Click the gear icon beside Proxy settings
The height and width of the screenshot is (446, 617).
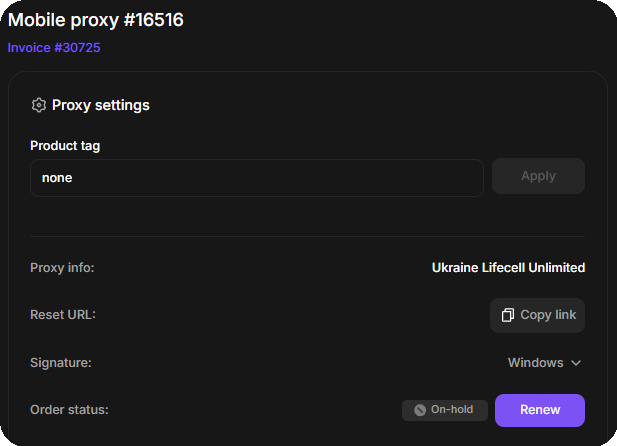click(x=39, y=105)
